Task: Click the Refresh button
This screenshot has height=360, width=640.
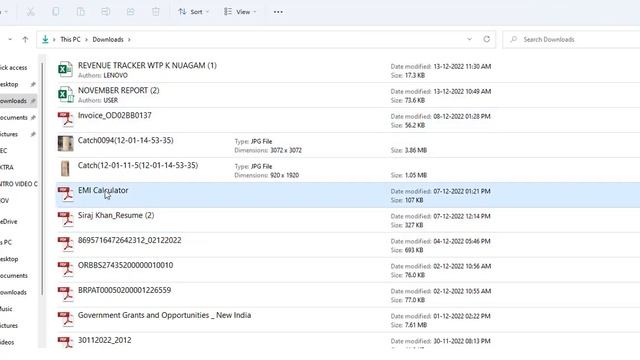Action: point(487,40)
